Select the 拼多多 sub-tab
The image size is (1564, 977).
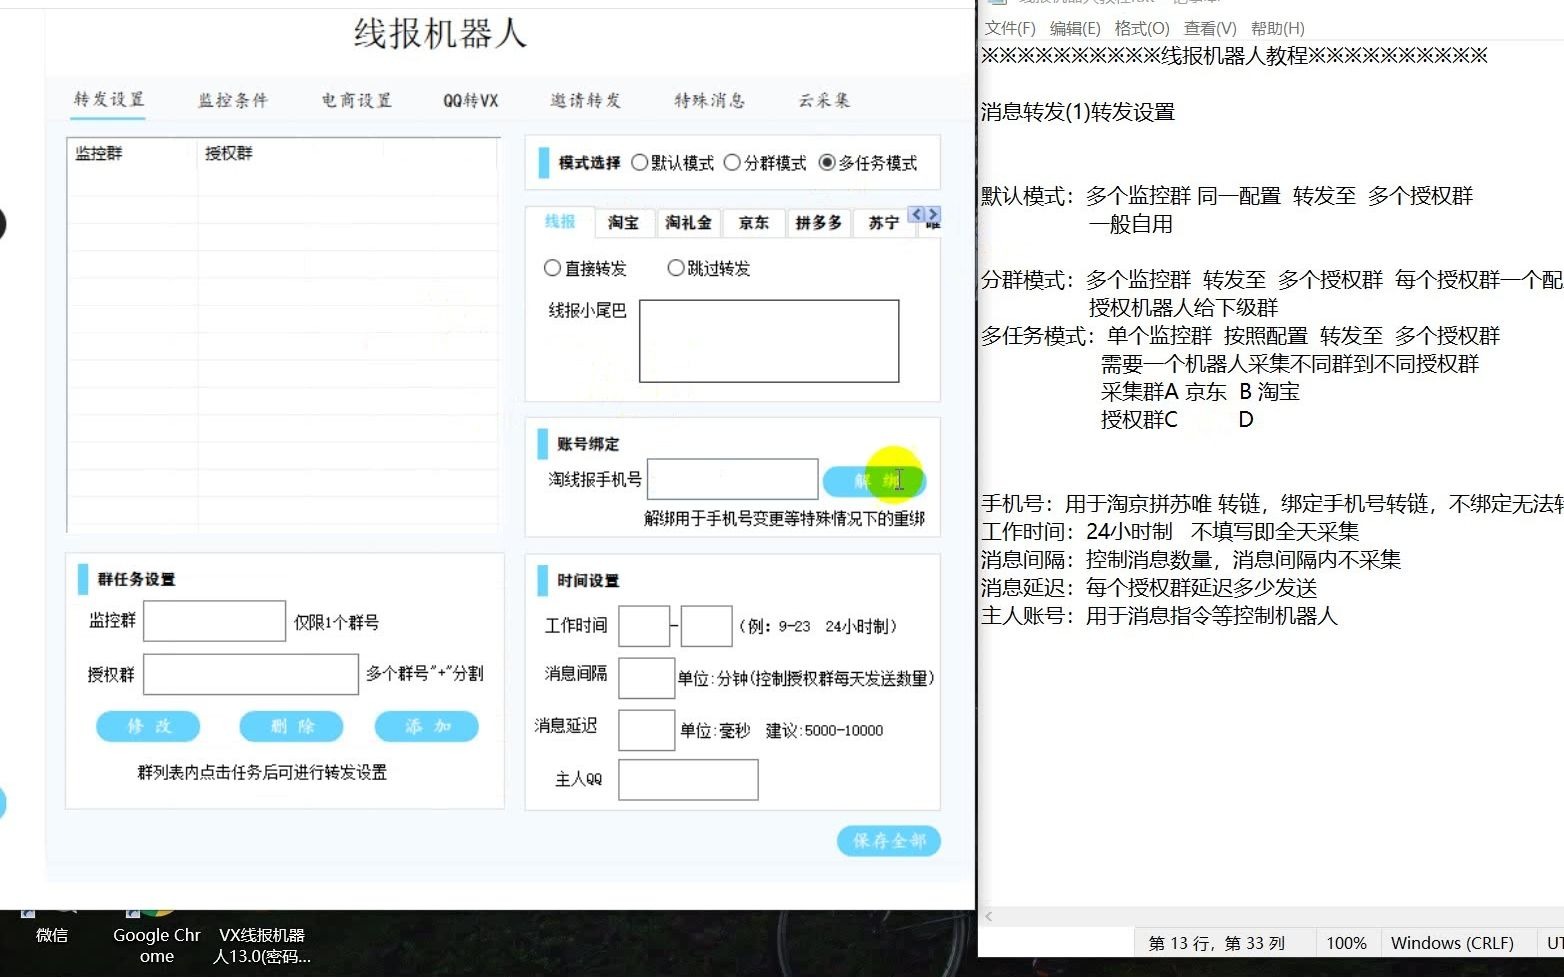(x=819, y=222)
